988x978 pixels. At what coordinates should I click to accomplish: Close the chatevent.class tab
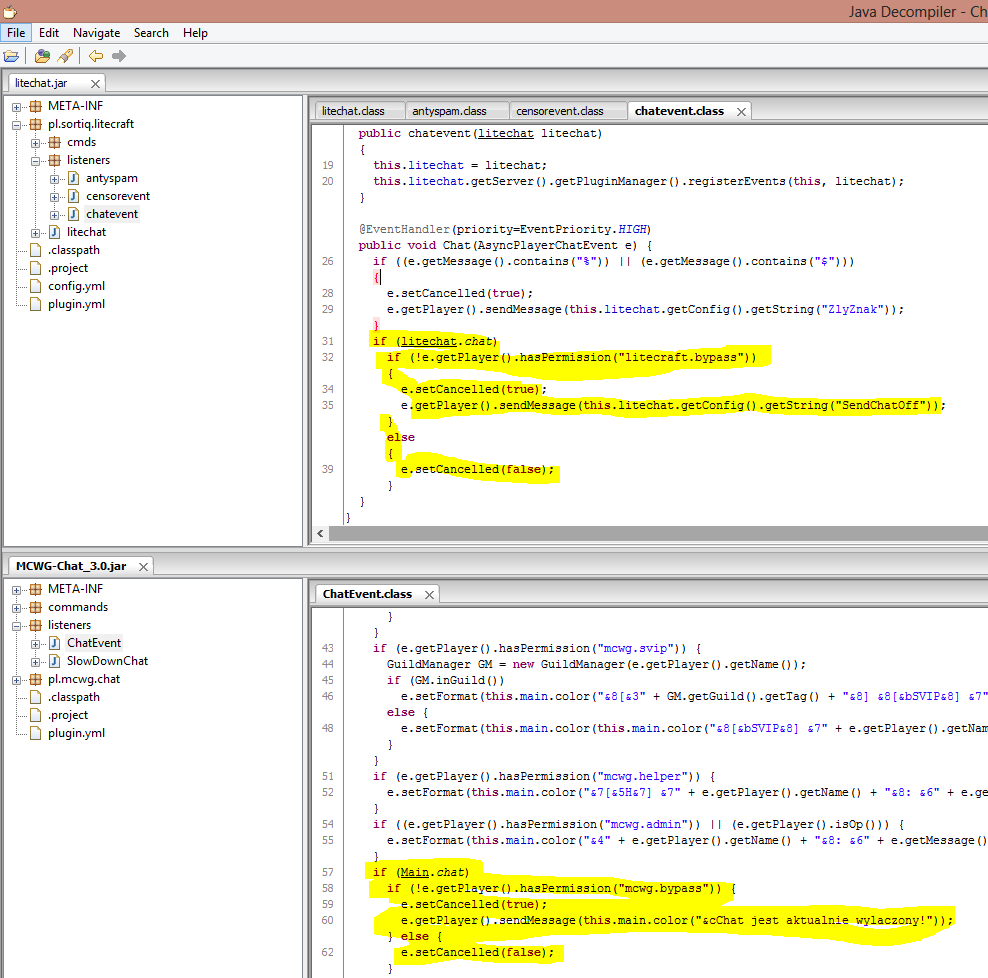742,112
